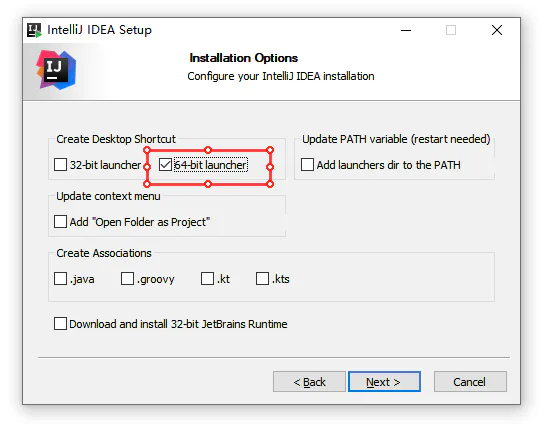Enable Add "Open Folder as Project" option

[60, 221]
